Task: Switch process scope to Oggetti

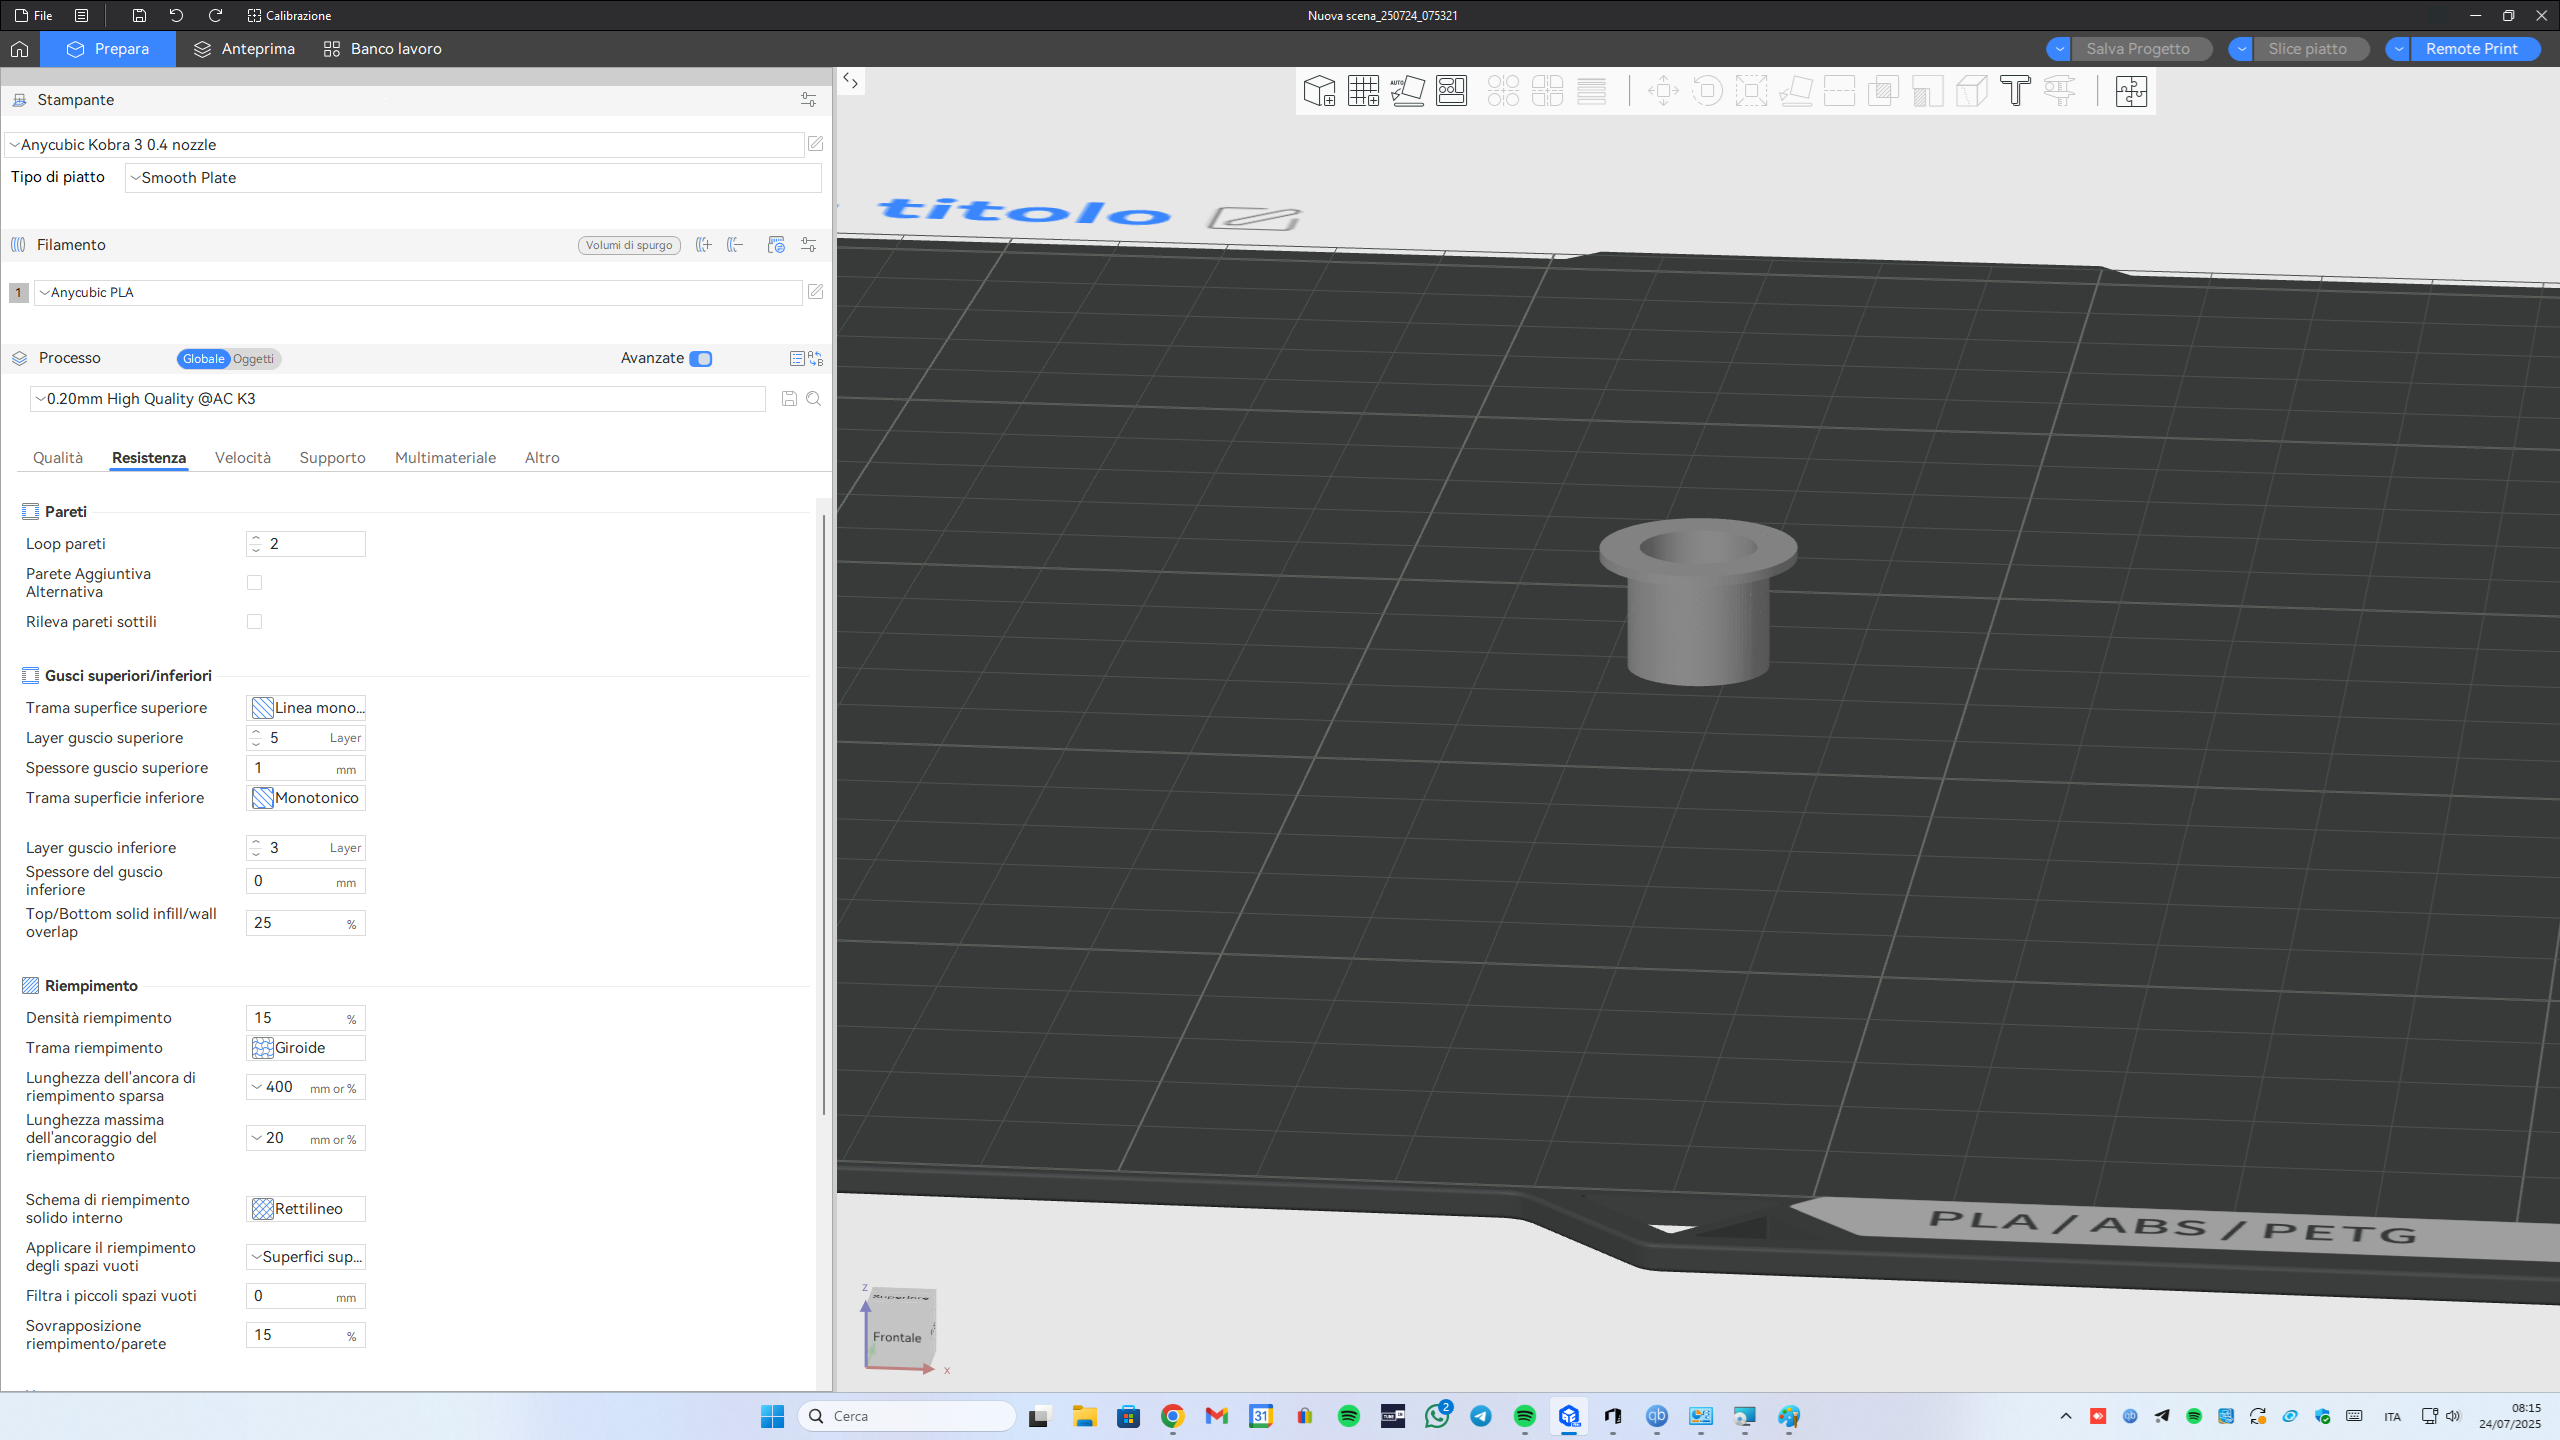Action: (254, 359)
